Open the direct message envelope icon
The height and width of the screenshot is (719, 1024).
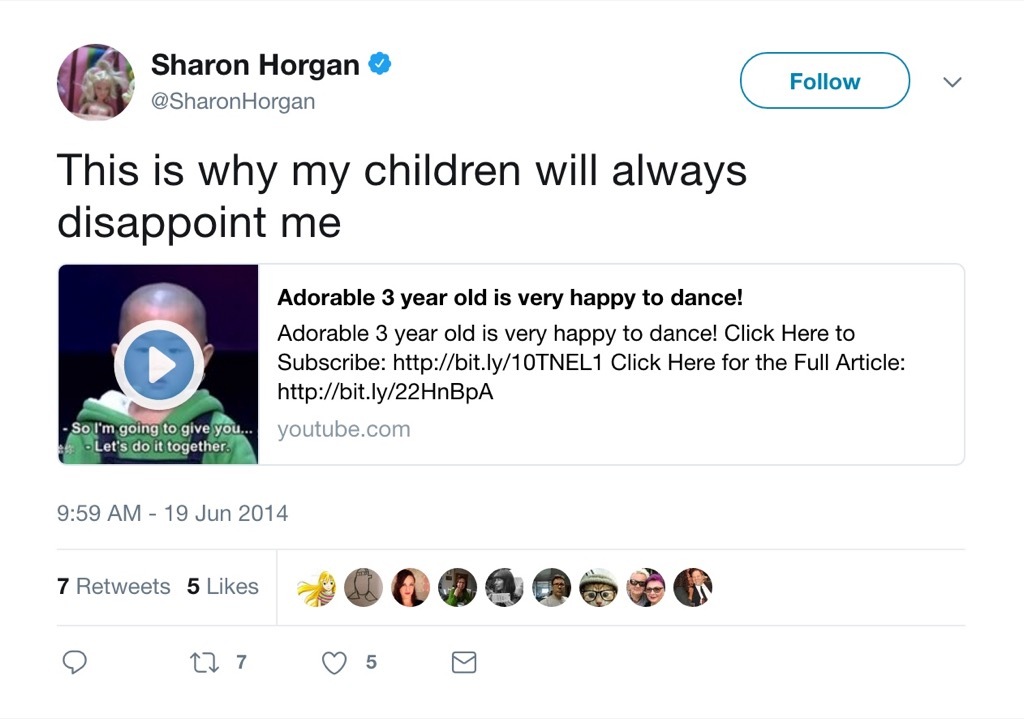(x=463, y=662)
